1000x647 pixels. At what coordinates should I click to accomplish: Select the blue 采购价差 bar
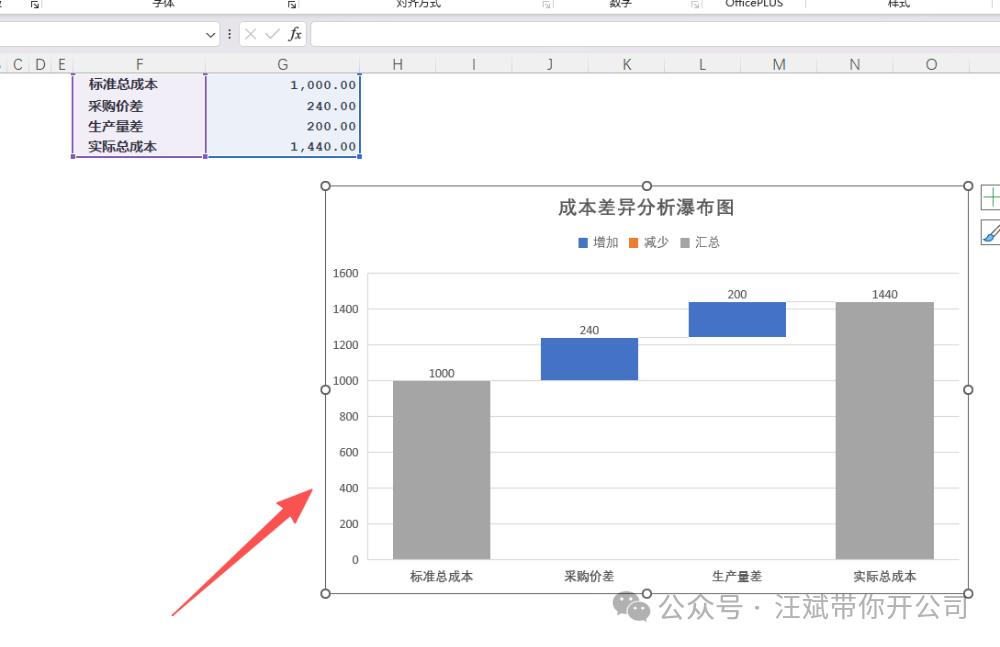pyautogui.click(x=589, y=359)
